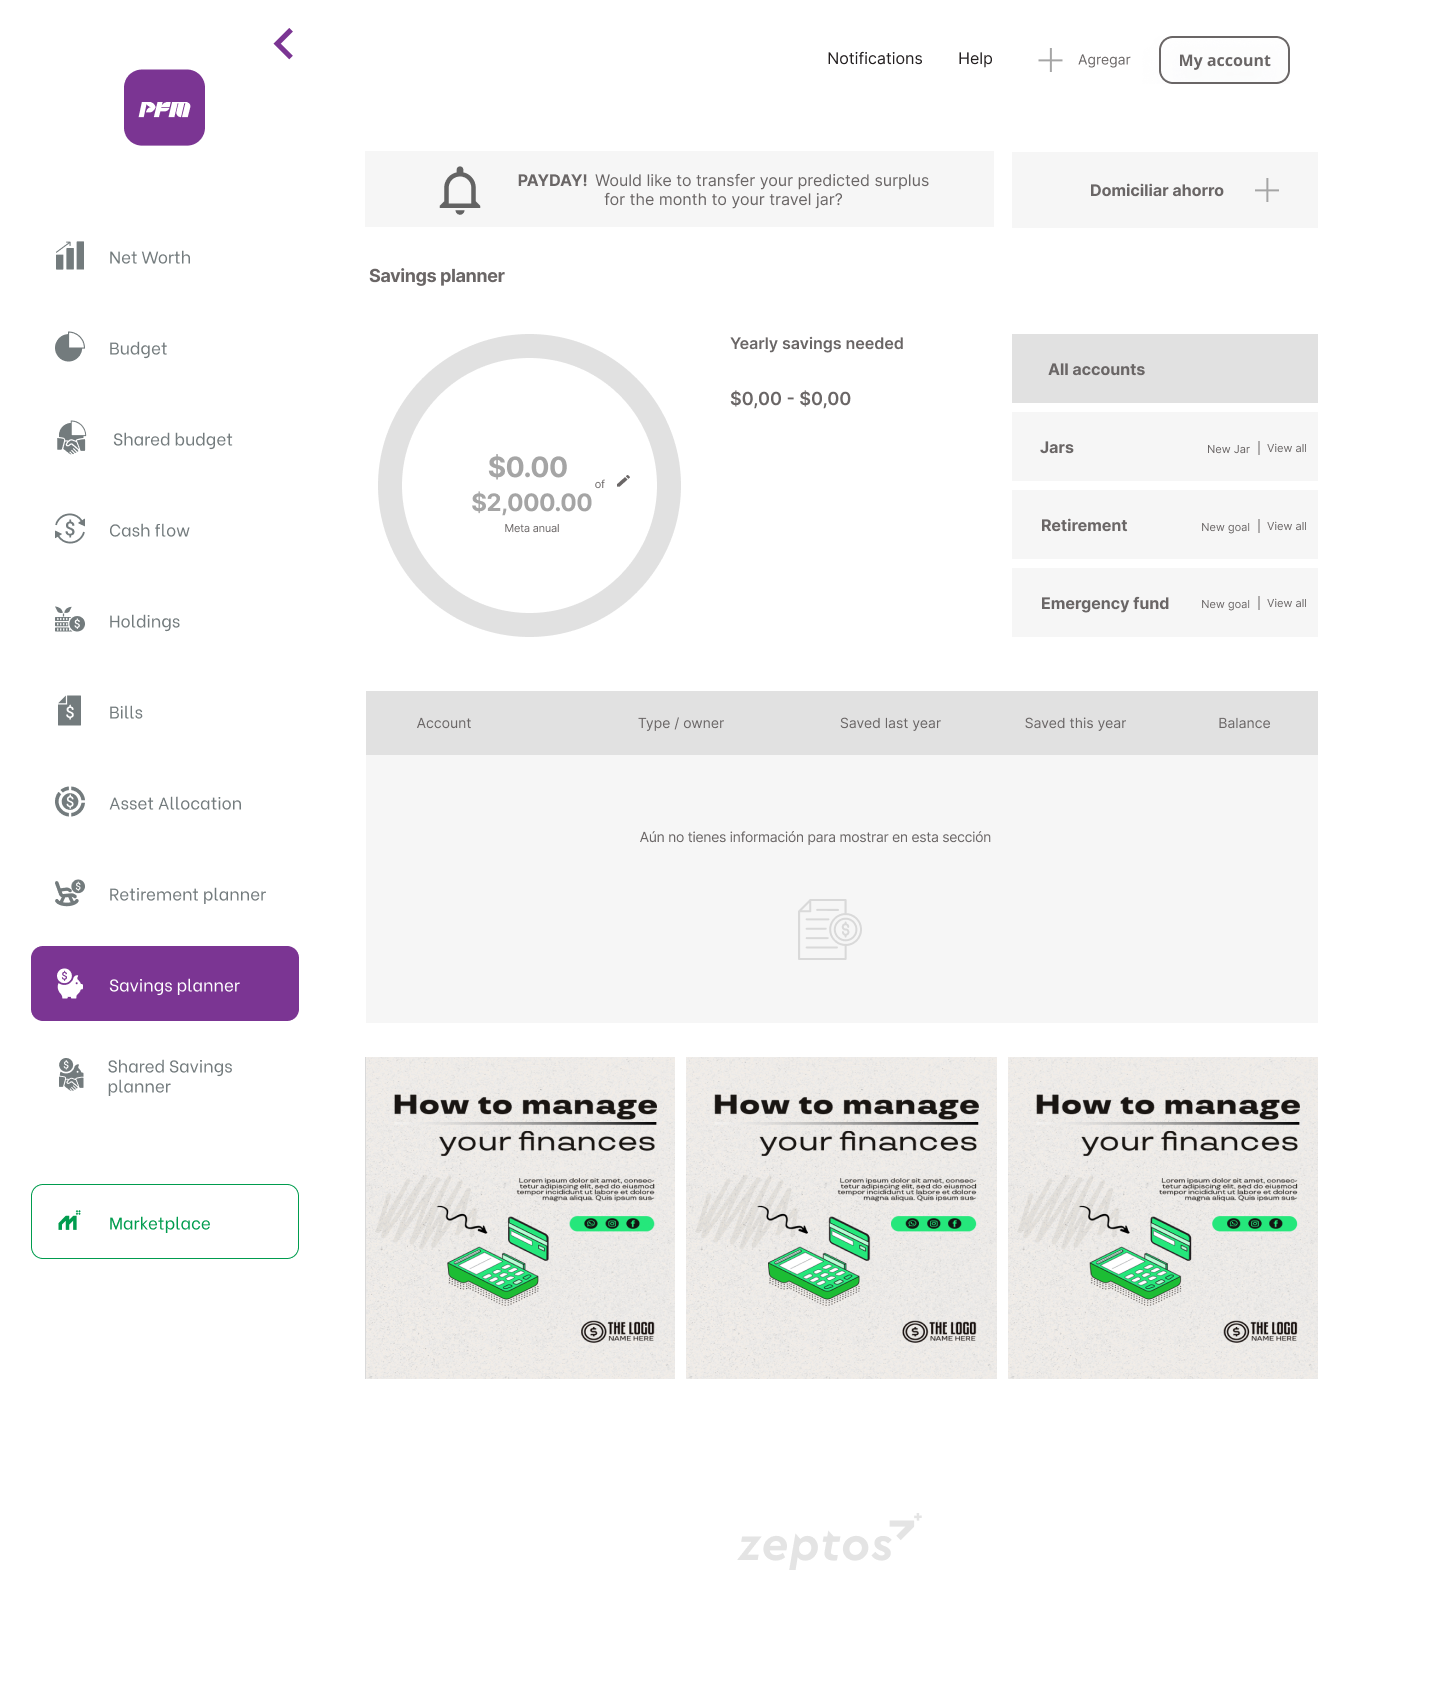
Task: Open the Budget pie chart icon
Action: [70, 347]
